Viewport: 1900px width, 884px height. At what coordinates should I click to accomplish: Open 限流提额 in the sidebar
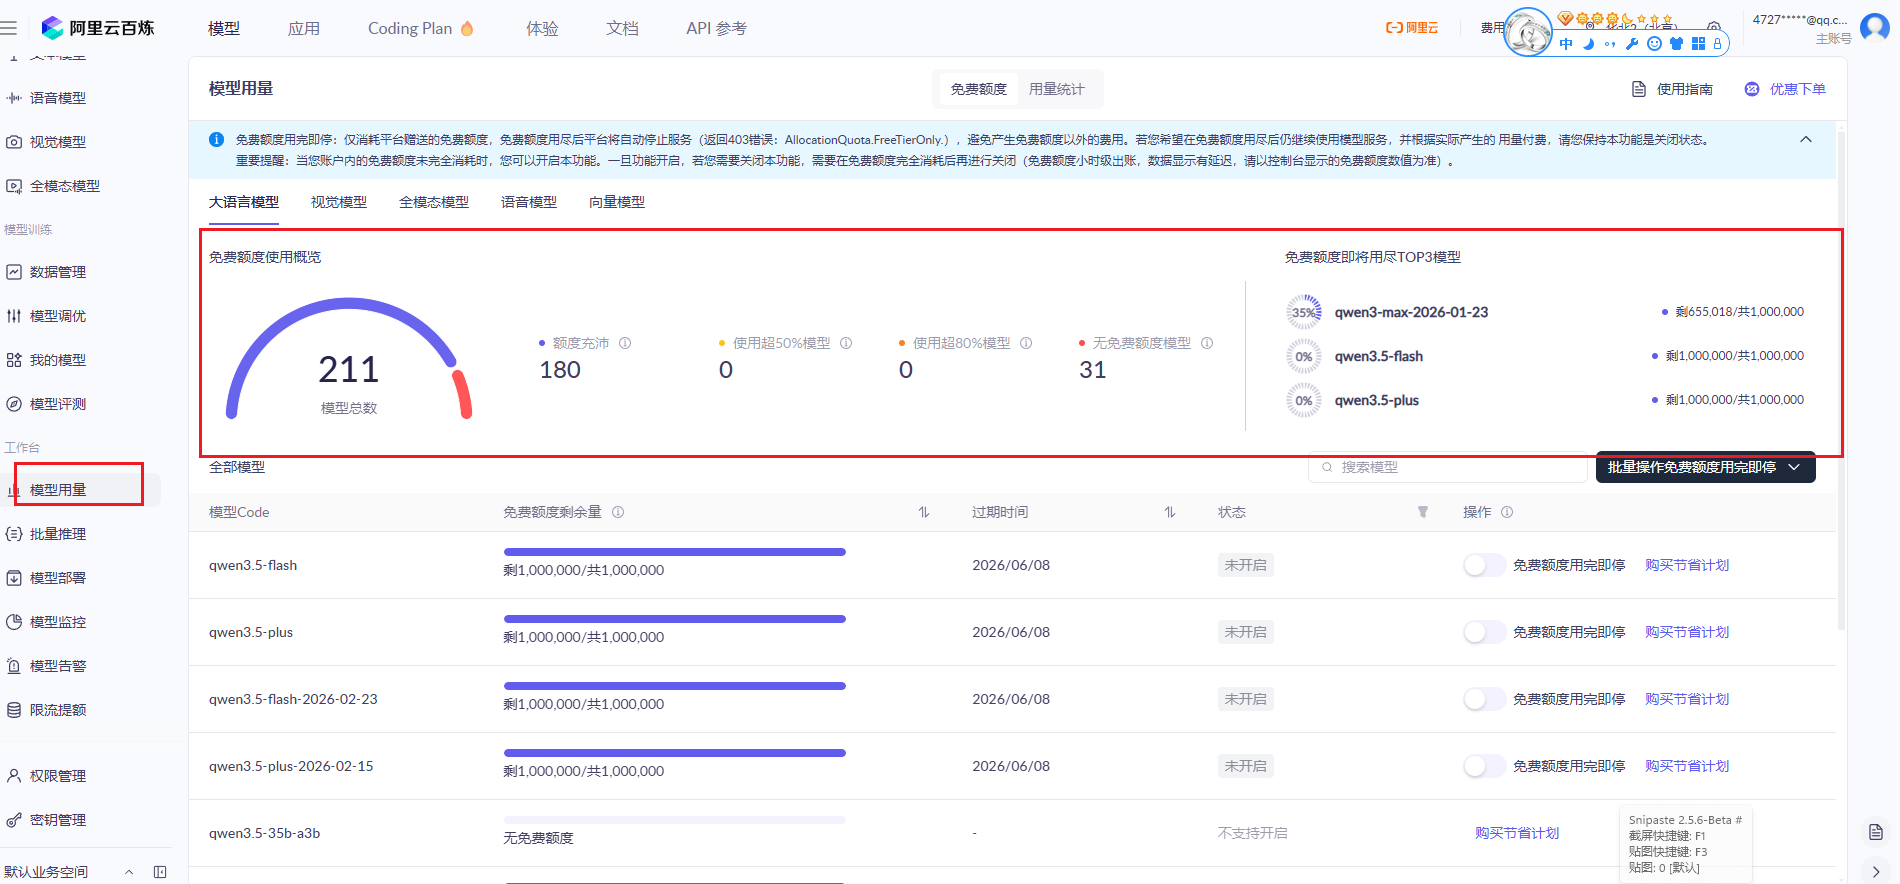point(57,710)
